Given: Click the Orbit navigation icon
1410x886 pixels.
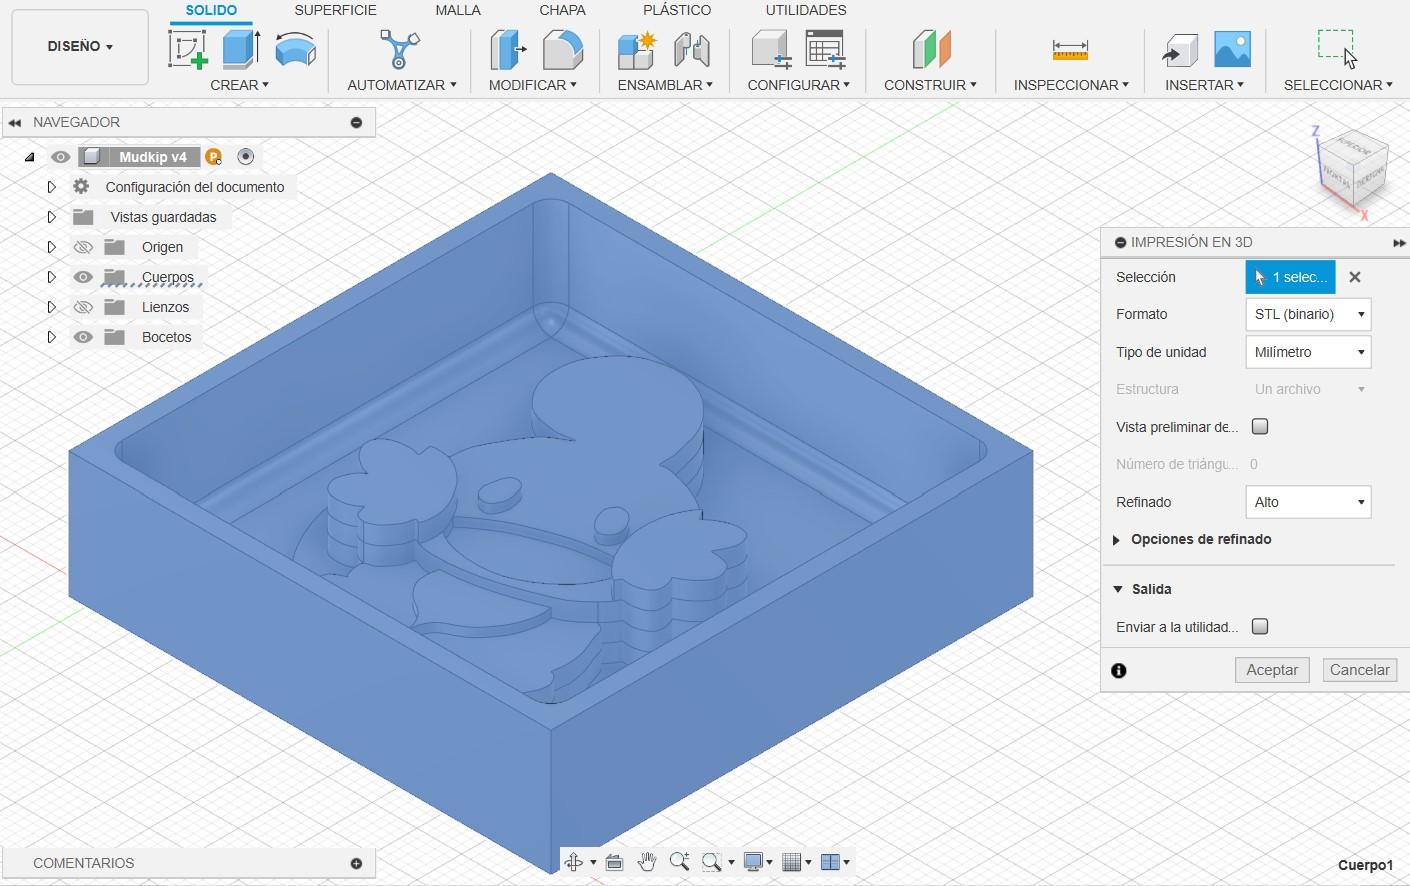Looking at the screenshot, I should coord(574,862).
